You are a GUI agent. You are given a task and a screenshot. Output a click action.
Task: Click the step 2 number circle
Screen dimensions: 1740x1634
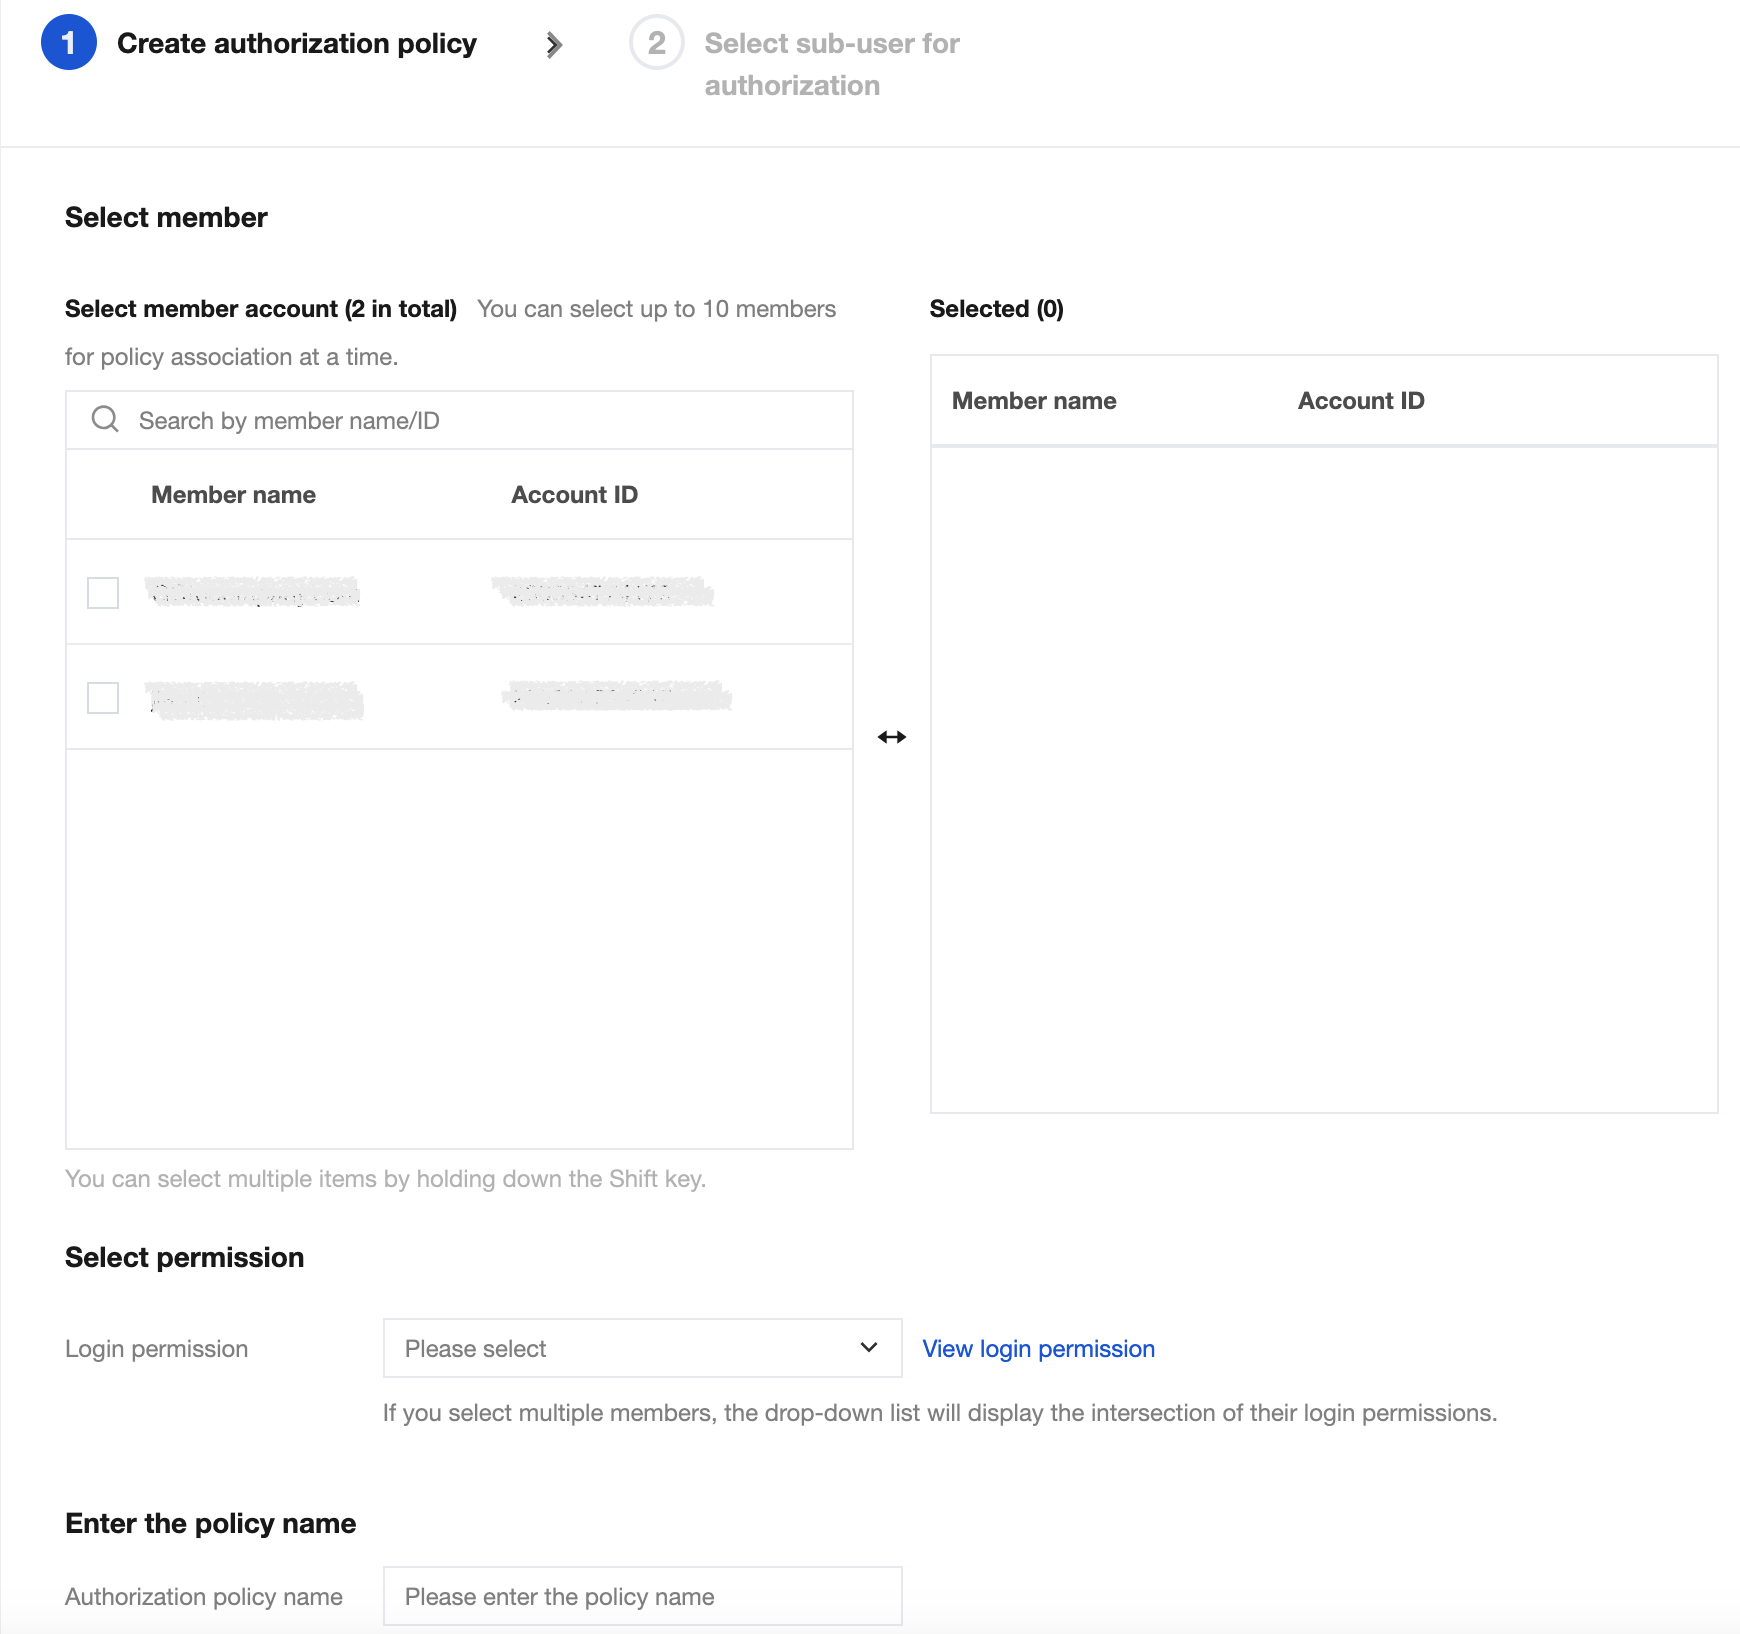coord(656,43)
